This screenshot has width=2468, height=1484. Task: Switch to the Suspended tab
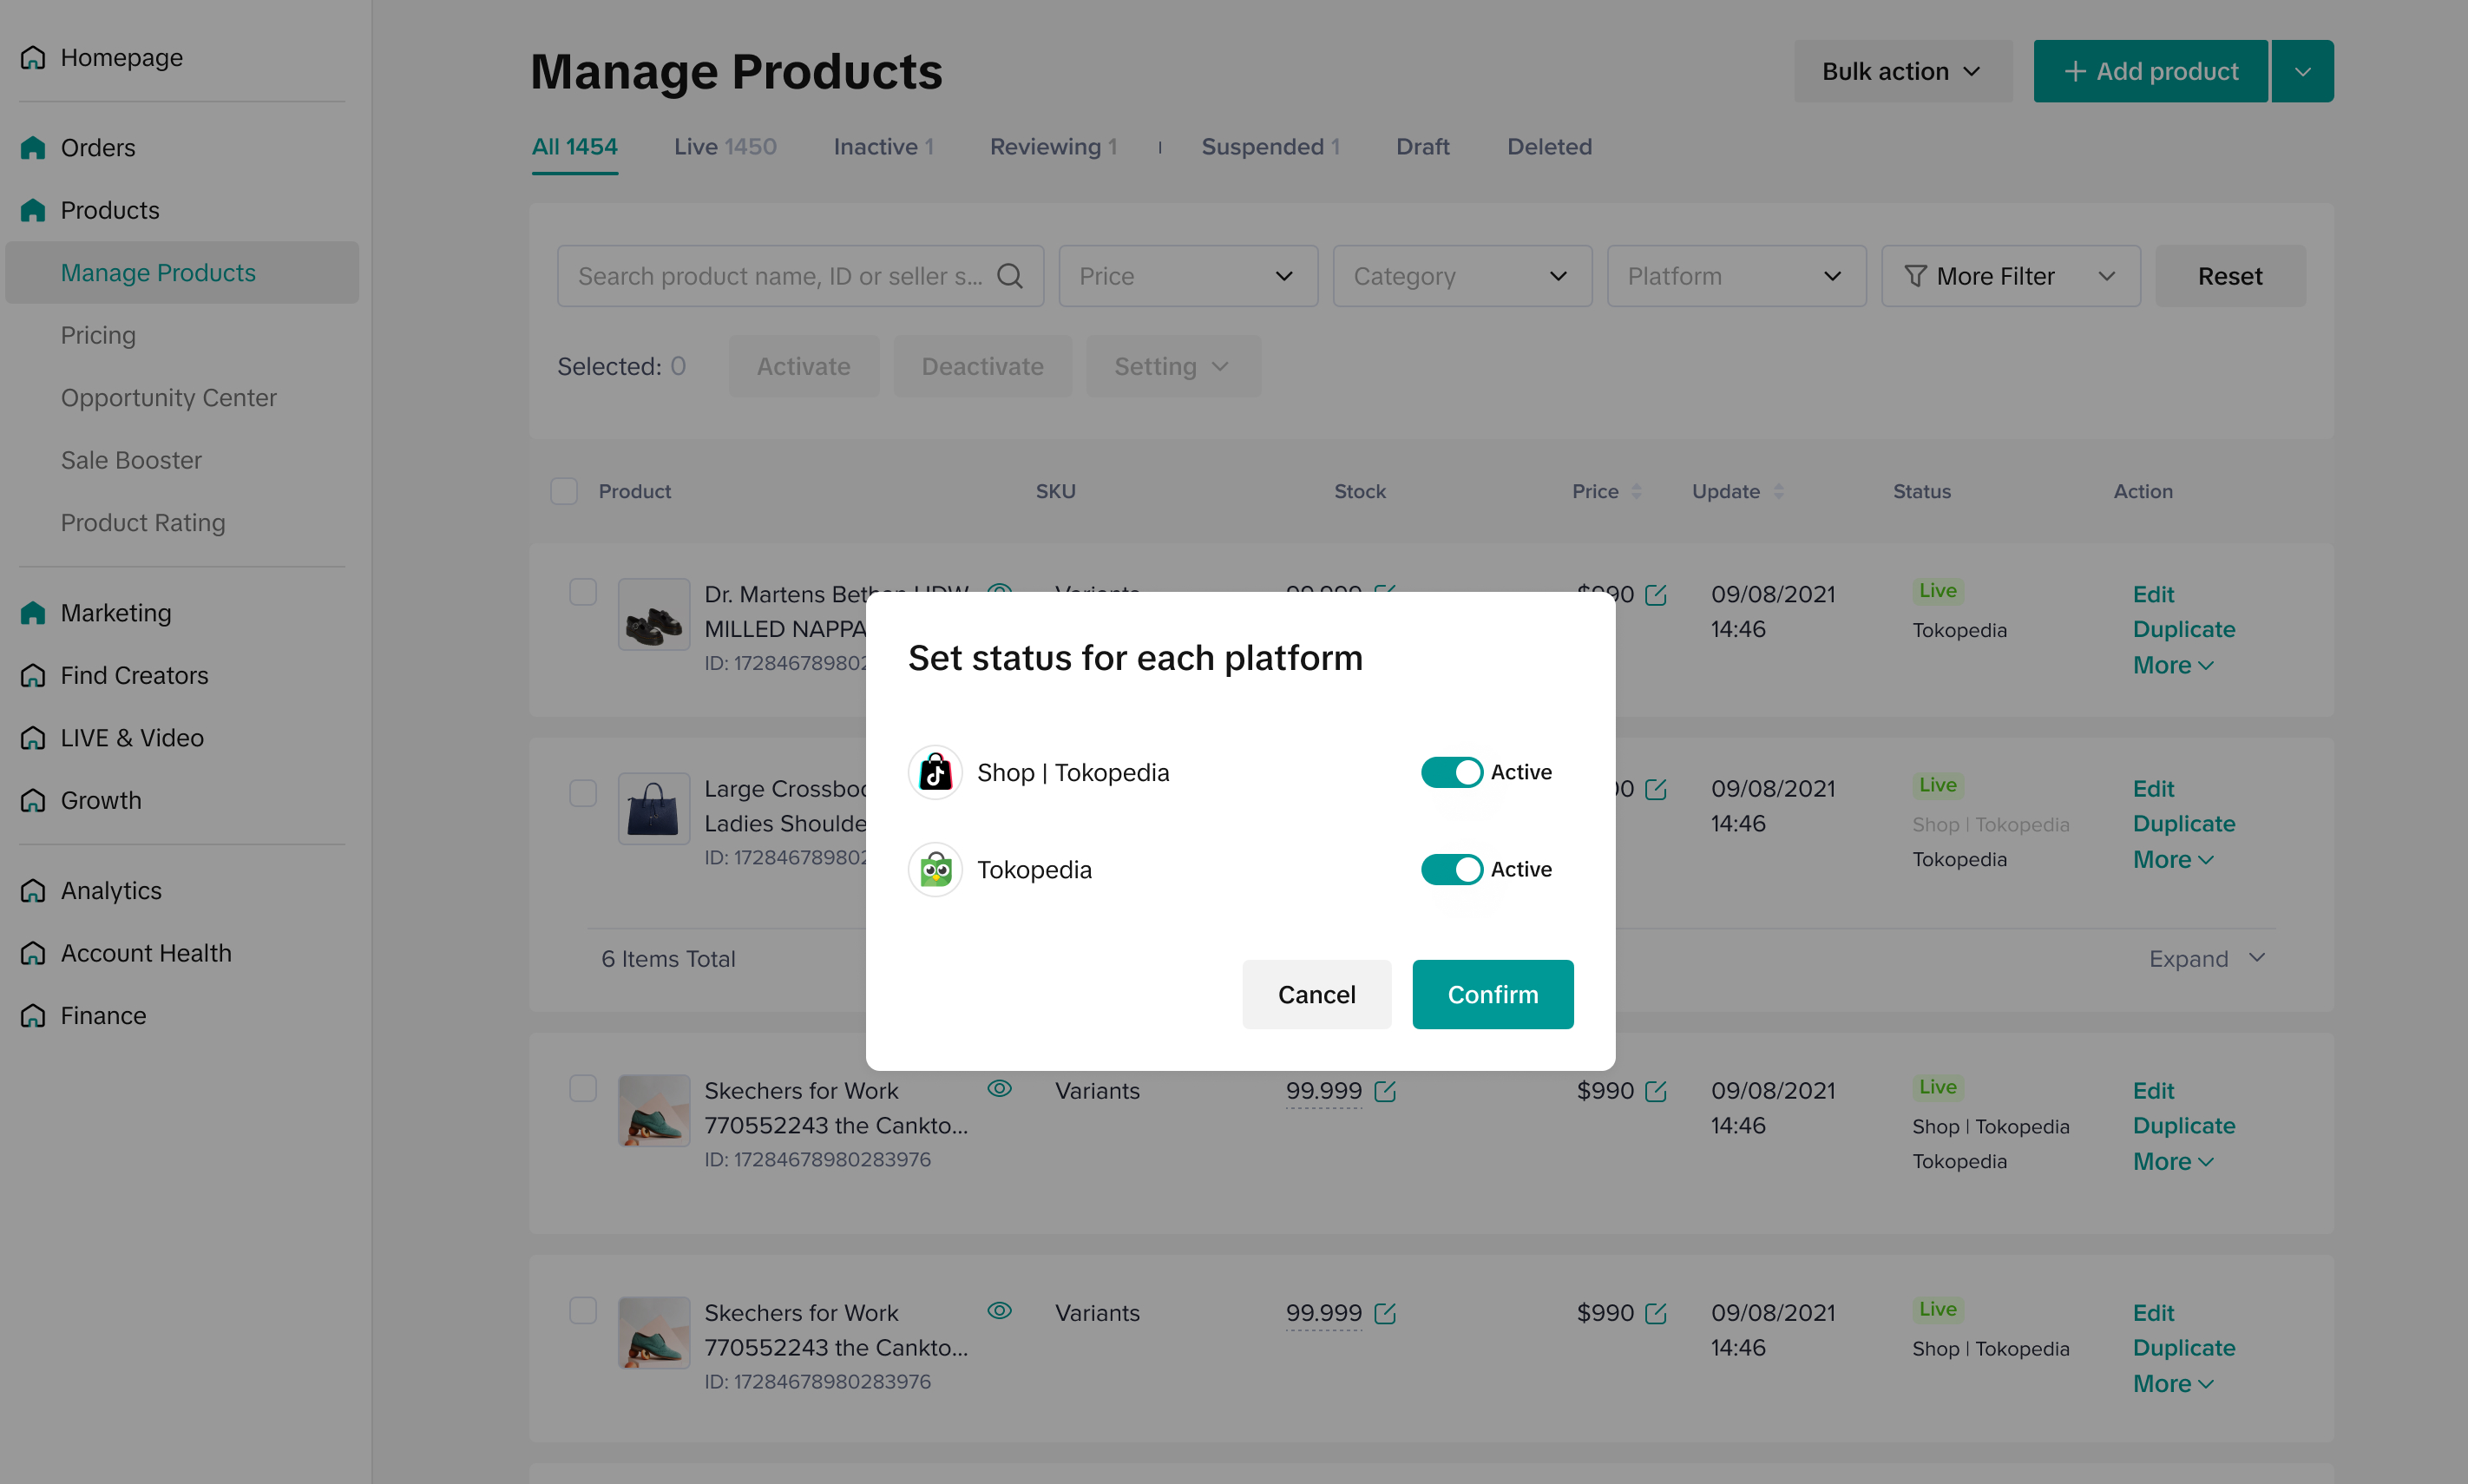point(1269,147)
